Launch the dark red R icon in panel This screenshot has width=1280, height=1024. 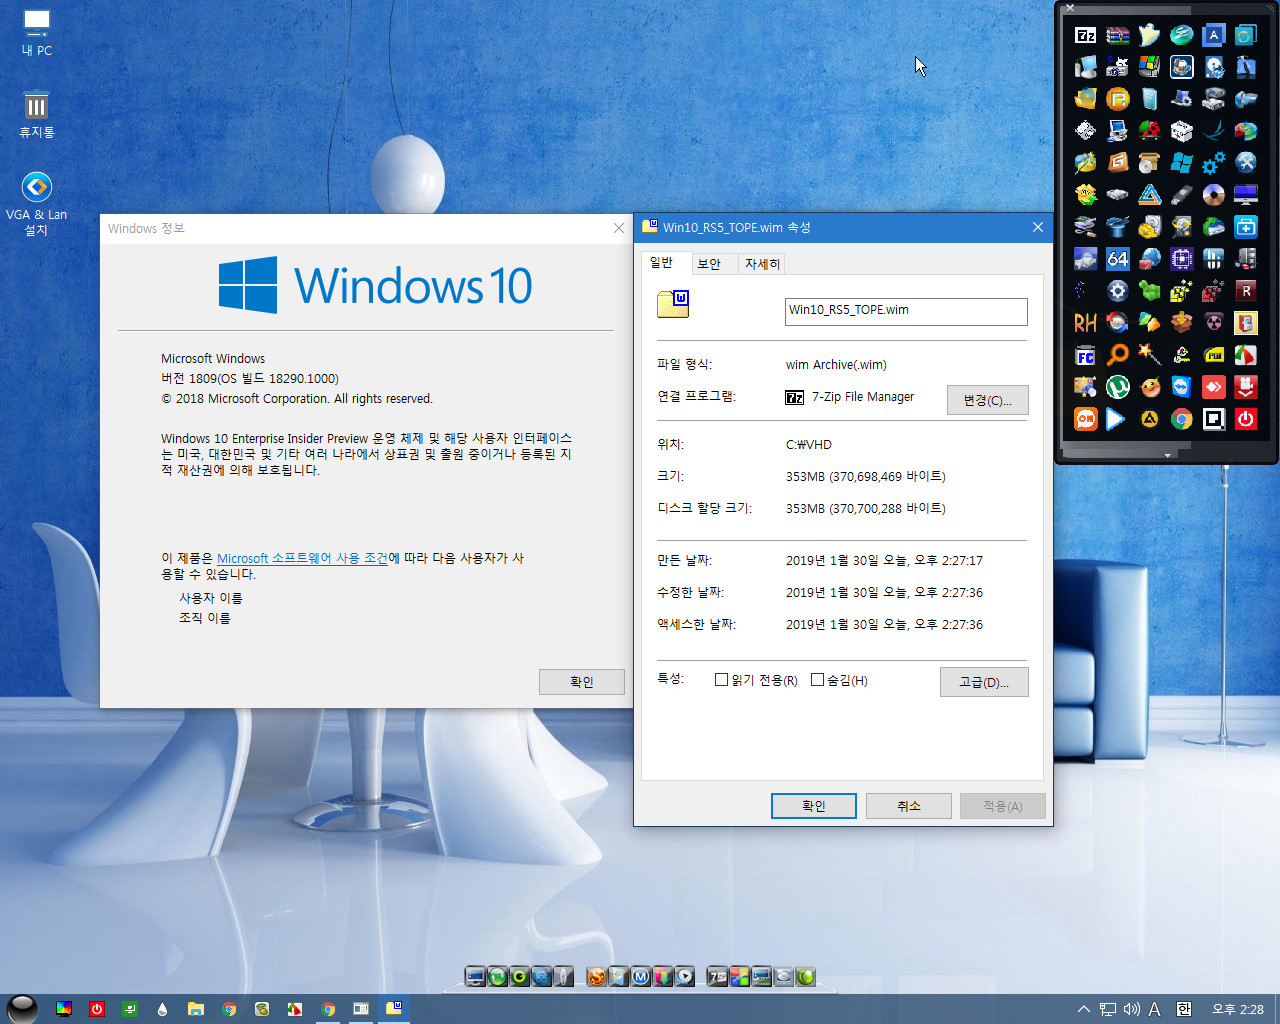1245,291
